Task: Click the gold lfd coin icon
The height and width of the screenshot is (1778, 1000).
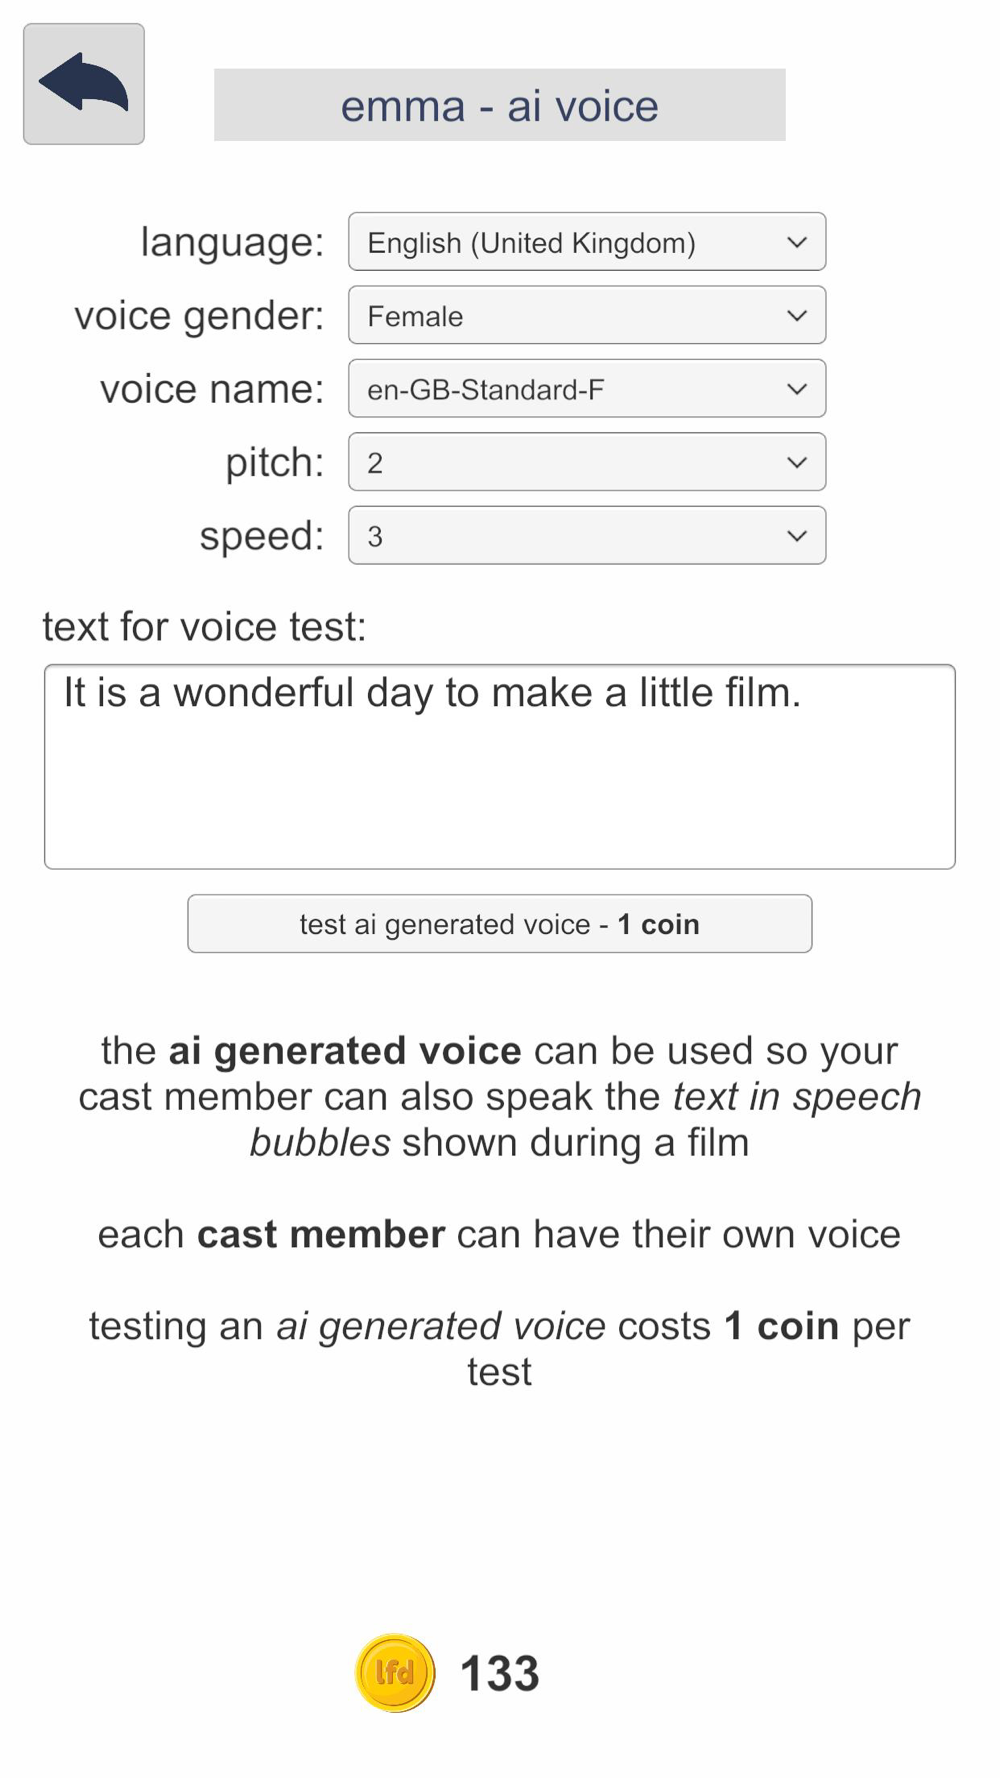Action: [395, 1673]
